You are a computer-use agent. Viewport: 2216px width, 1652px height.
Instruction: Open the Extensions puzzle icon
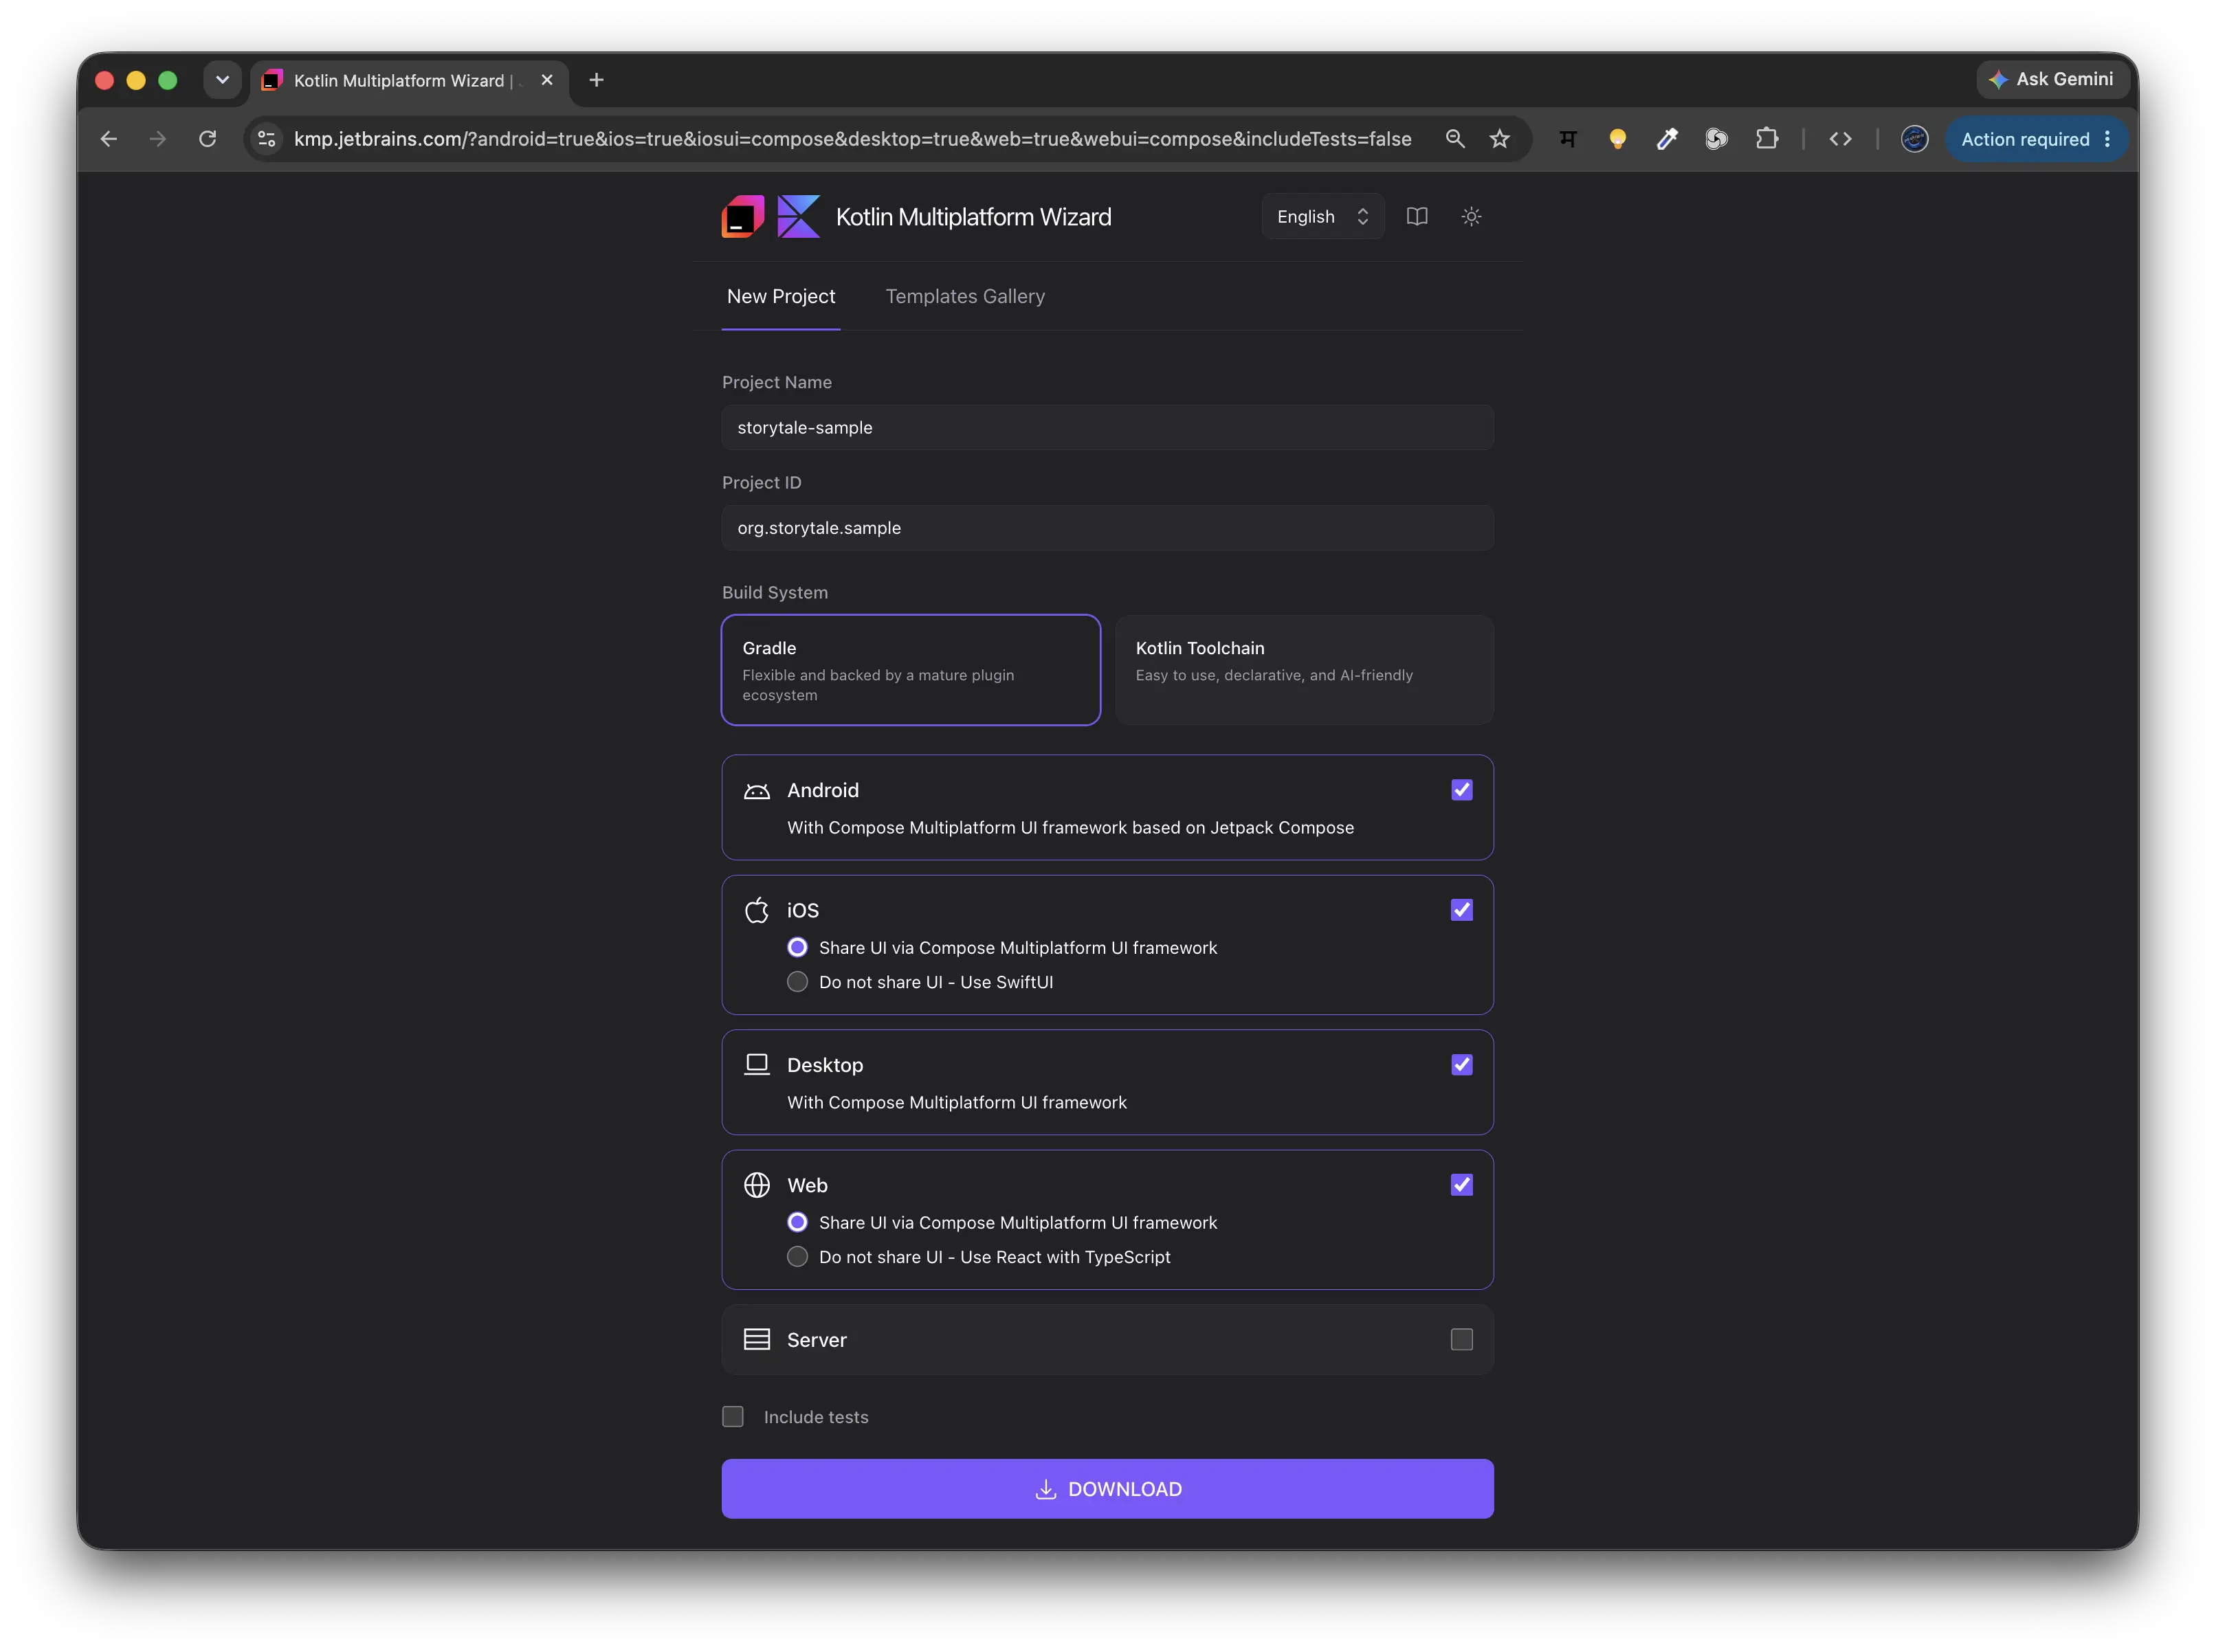(1766, 139)
